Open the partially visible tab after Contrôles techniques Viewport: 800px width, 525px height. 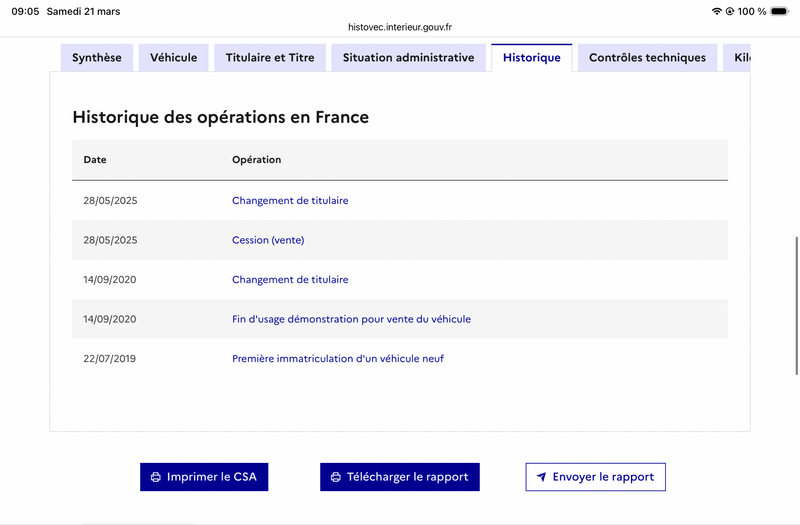pyautogui.click(x=738, y=58)
